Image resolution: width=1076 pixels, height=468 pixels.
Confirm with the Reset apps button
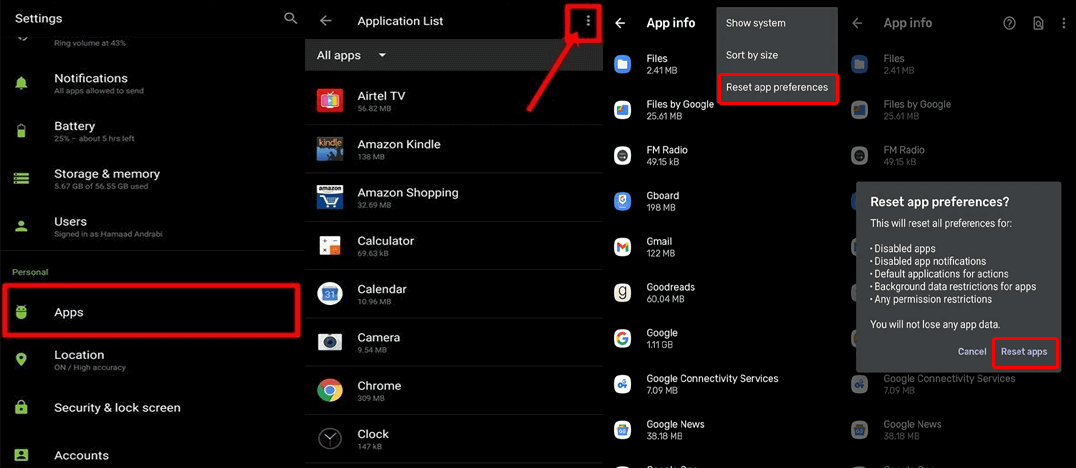pyautogui.click(x=1024, y=351)
